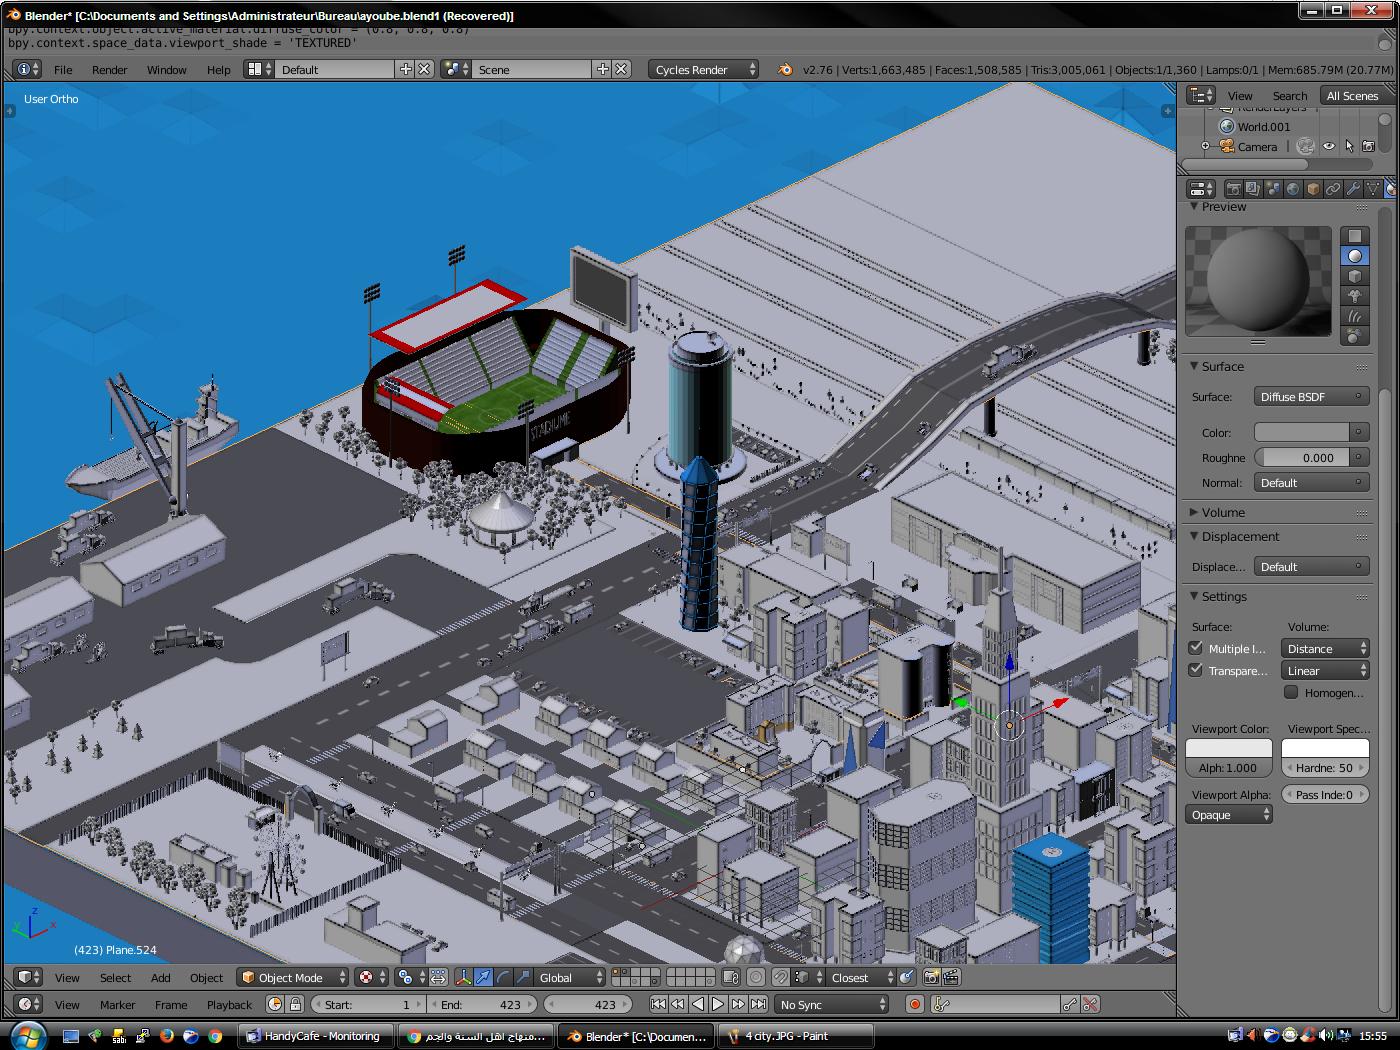The image size is (1400, 1050).
Task: Uncheck the Multiple Importance checkbox
Action: point(1196,648)
